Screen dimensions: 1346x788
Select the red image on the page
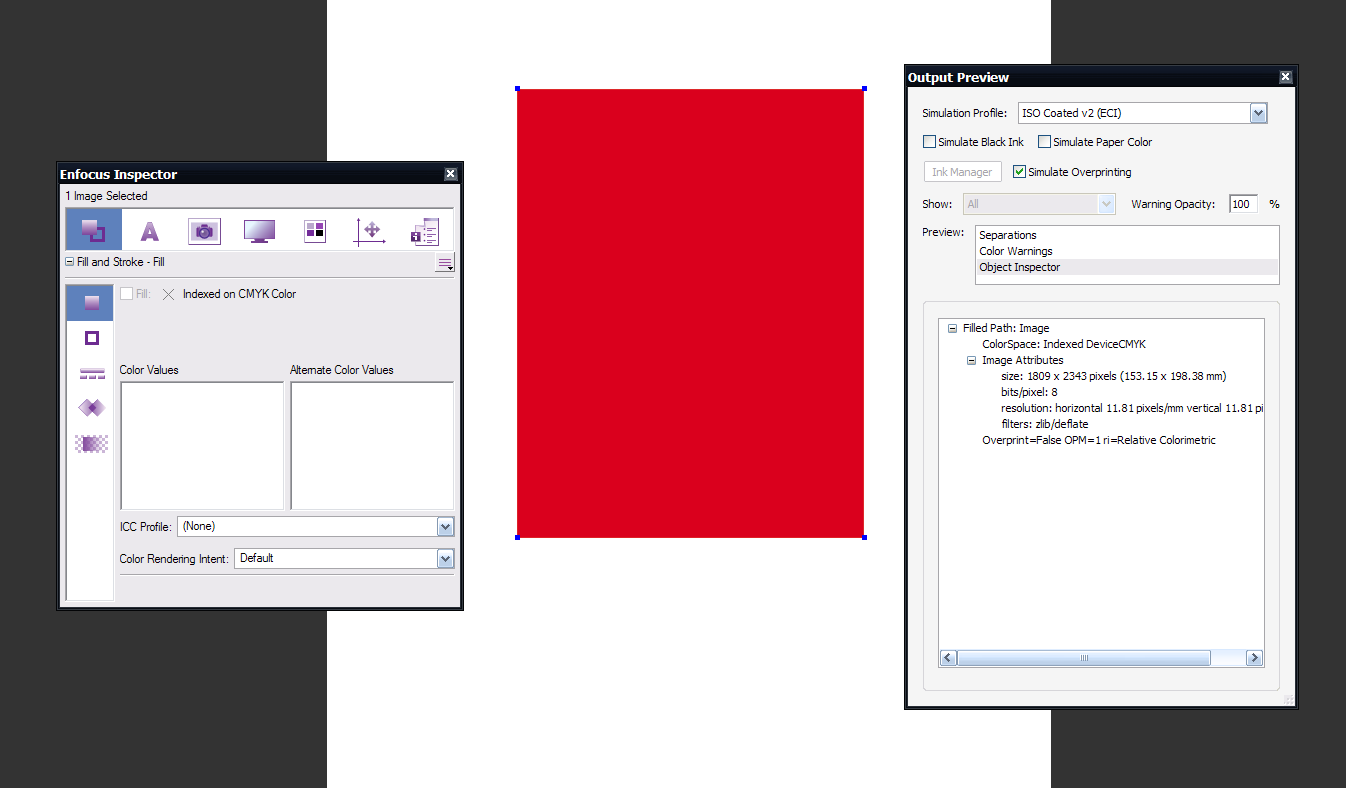click(x=690, y=313)
